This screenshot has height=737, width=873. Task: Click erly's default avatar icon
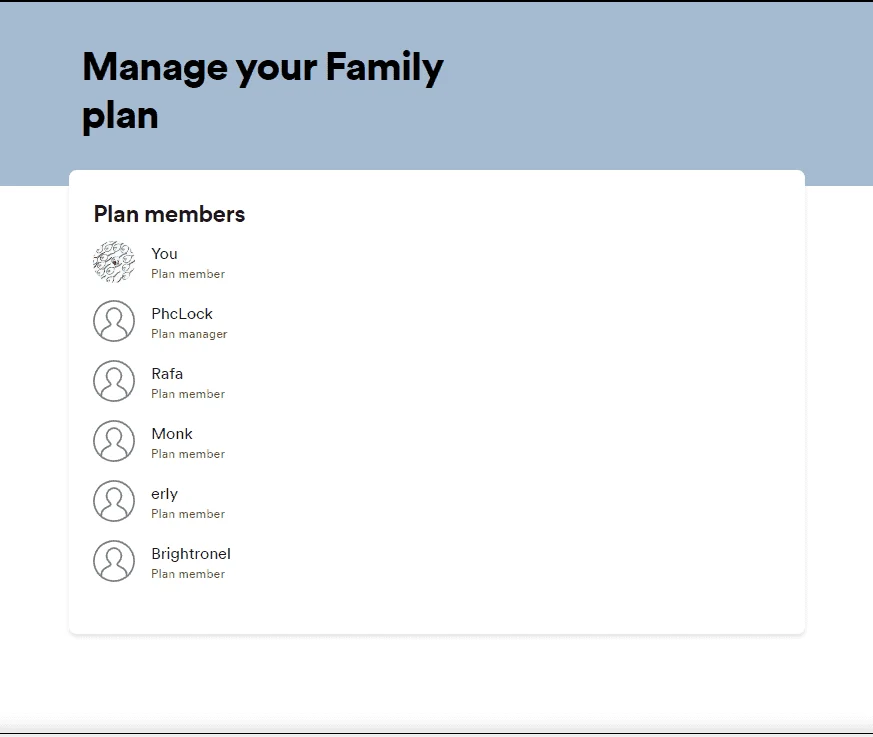[x=114, y=501]
